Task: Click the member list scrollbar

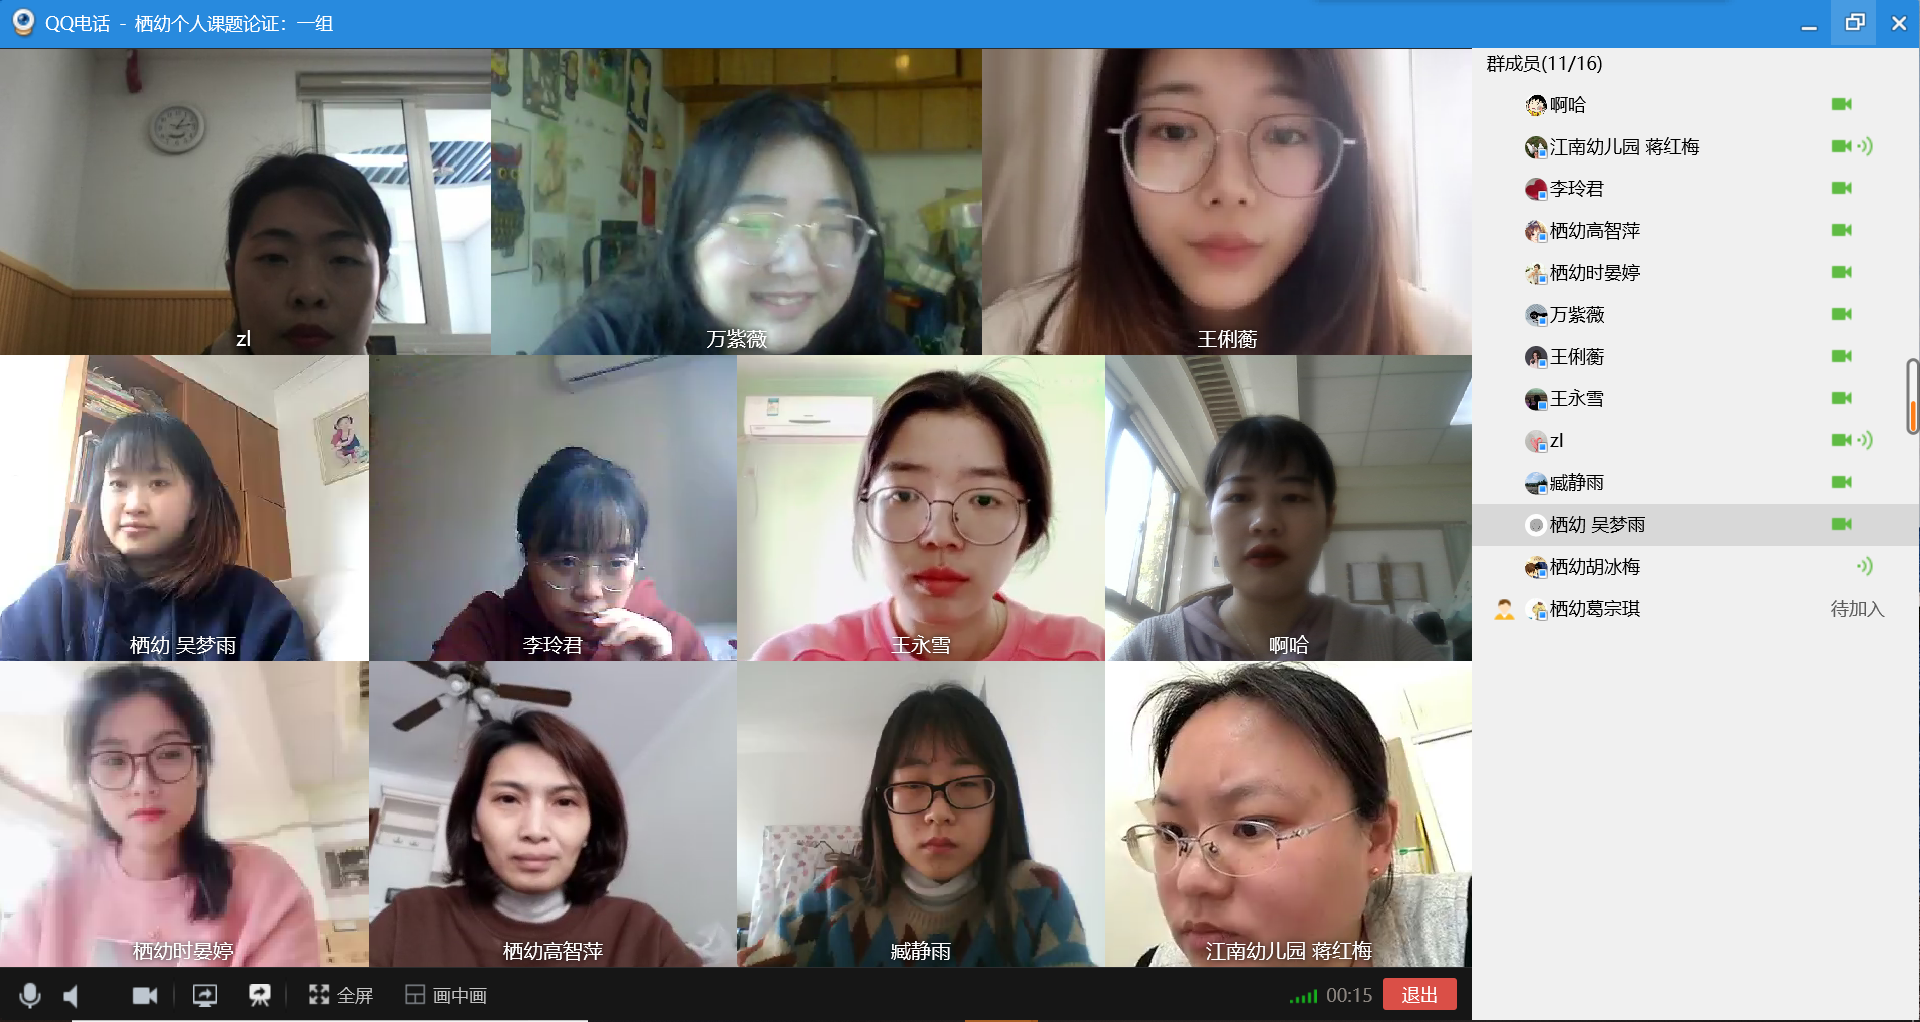Action: (x=1912, y=397)
